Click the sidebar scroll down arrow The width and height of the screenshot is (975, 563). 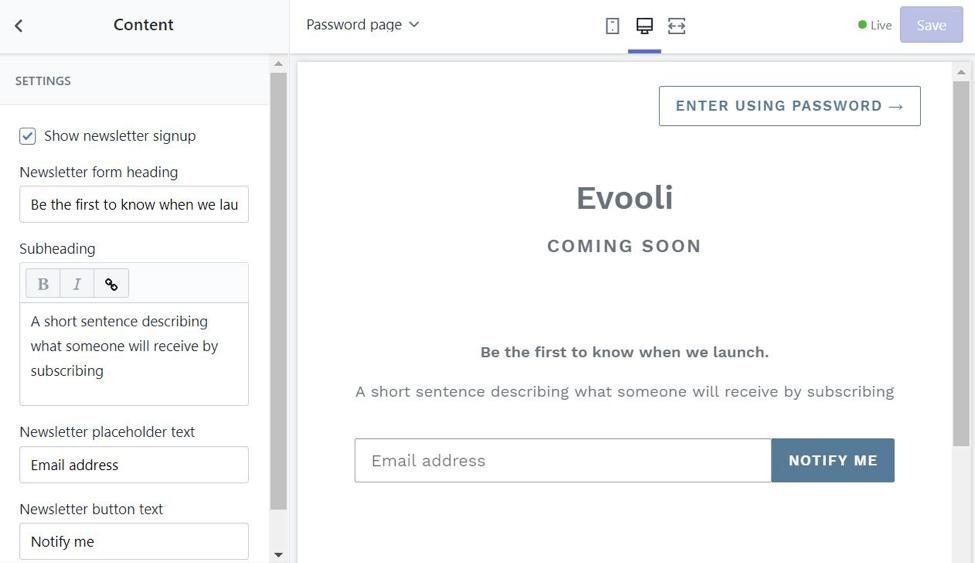278,555
